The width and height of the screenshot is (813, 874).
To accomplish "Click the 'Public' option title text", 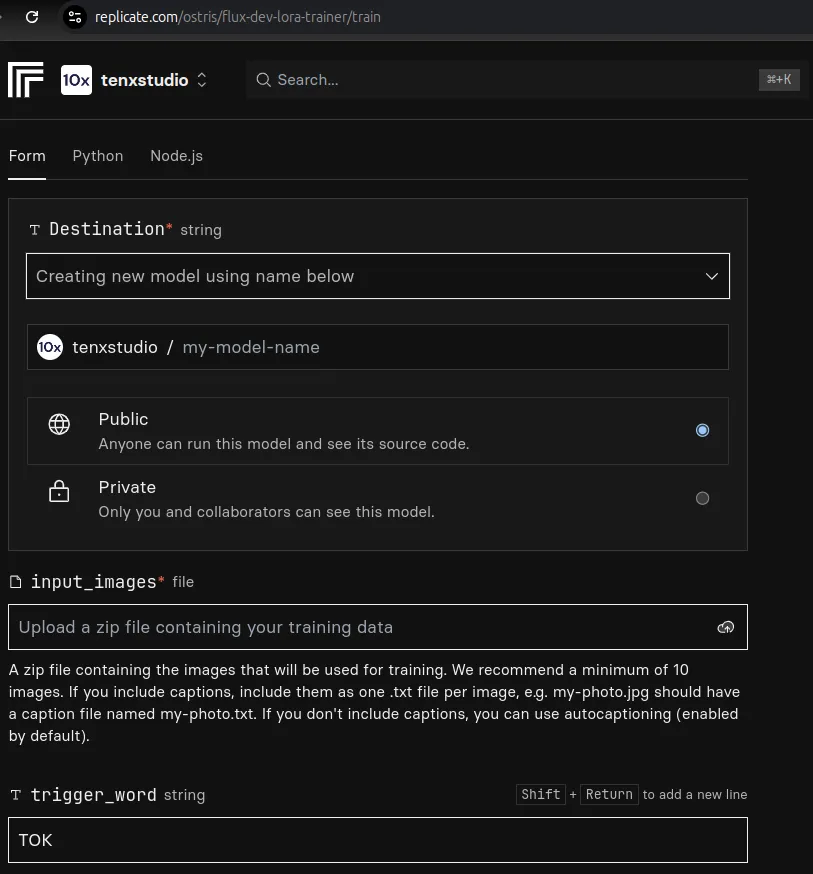I will (123, 419).
